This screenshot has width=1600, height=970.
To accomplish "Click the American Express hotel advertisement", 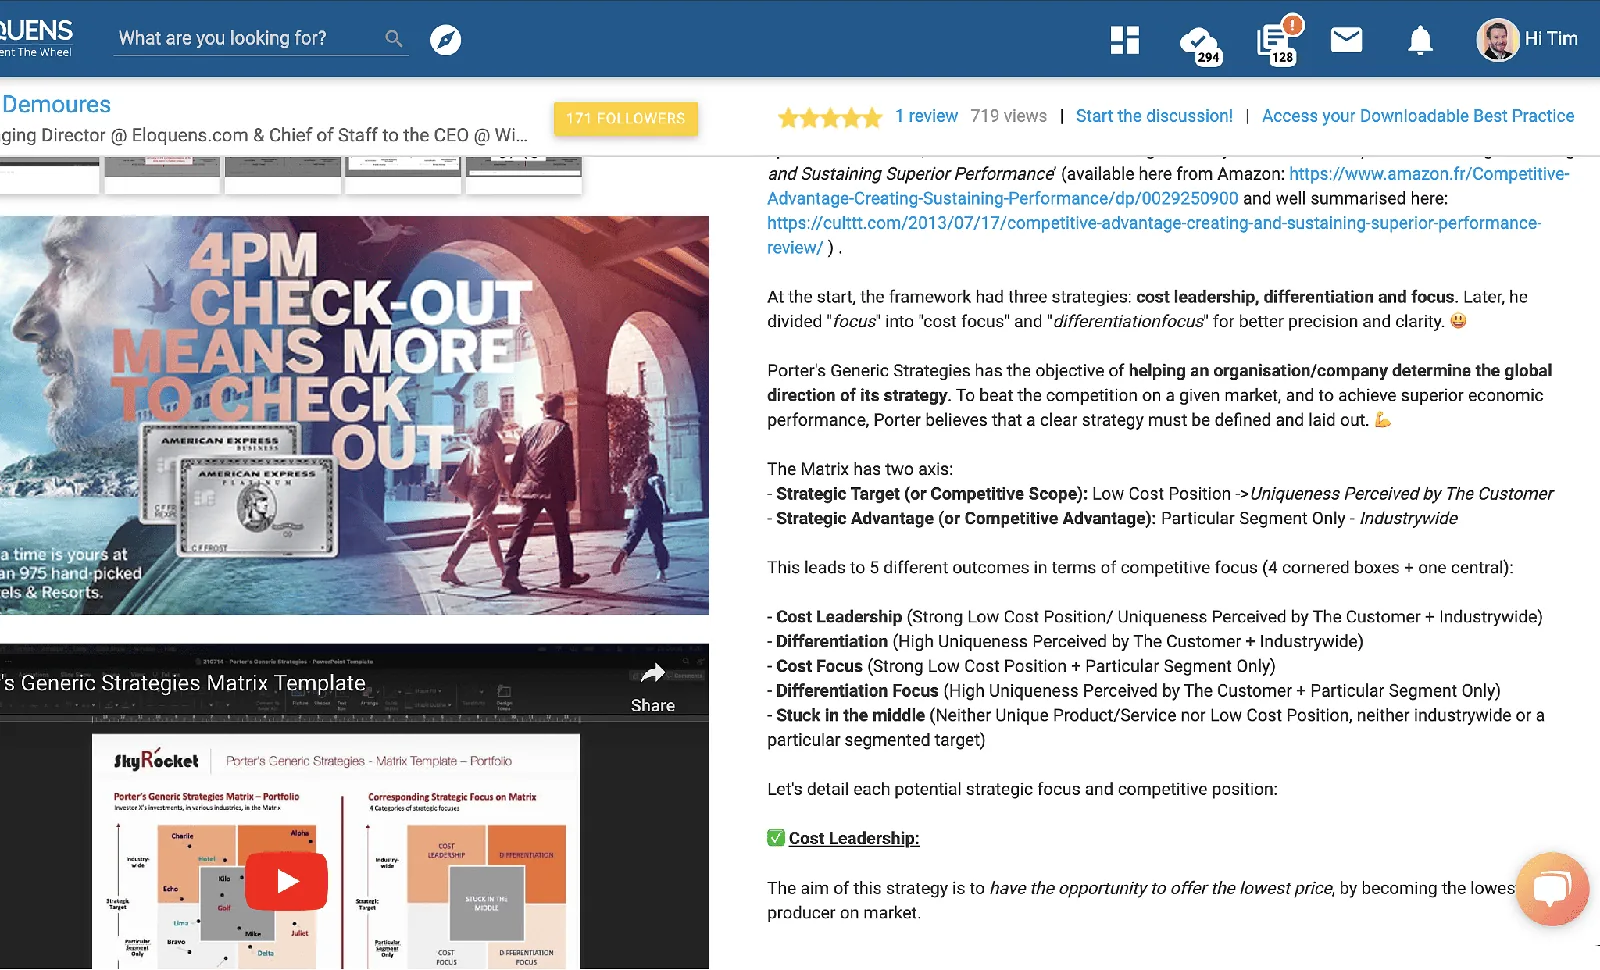I will (354, 415).
